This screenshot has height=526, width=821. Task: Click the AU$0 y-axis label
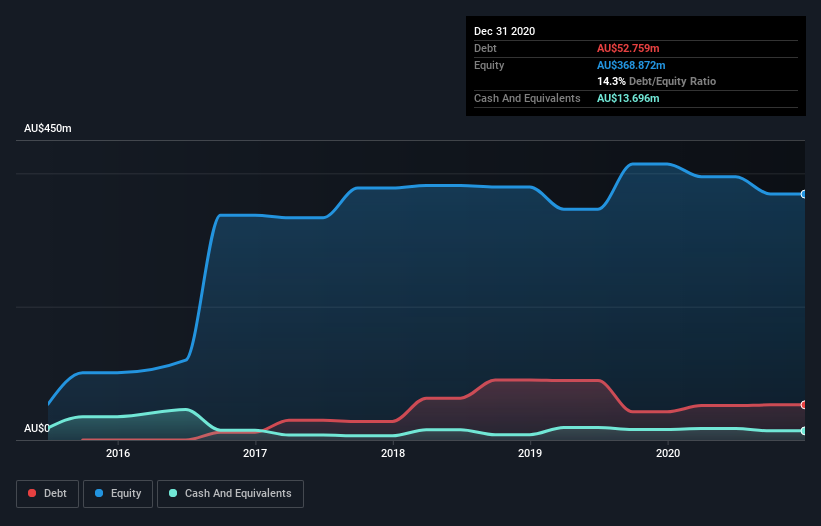coord(37,428)
